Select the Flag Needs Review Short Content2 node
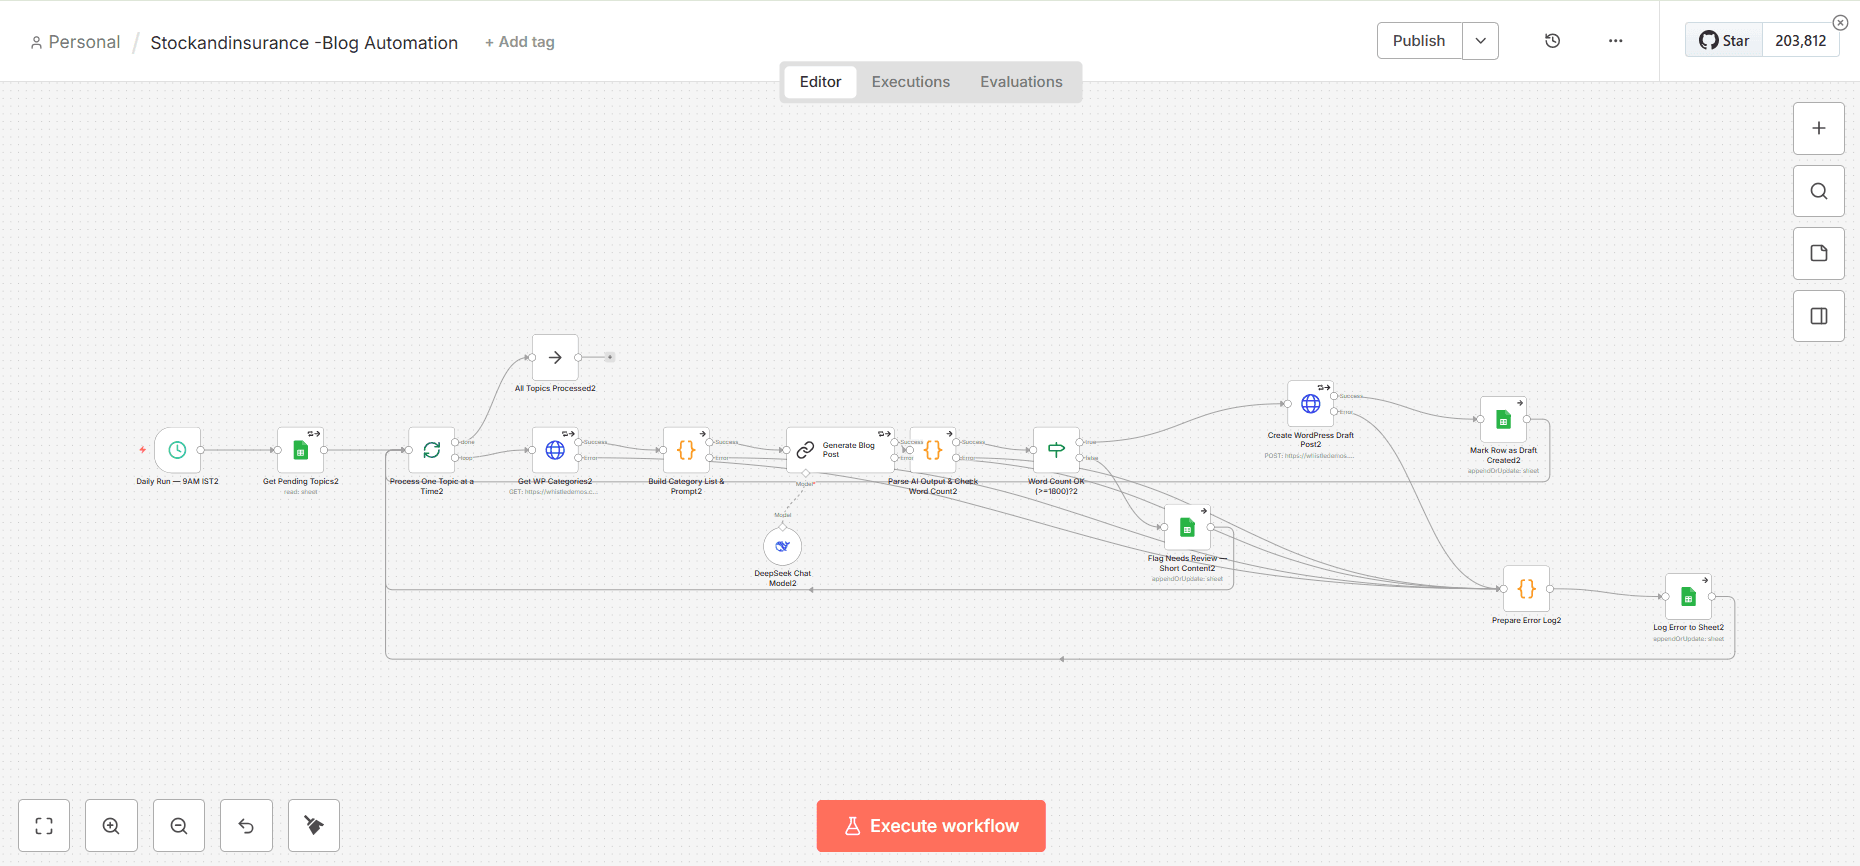 (1187, 527)
